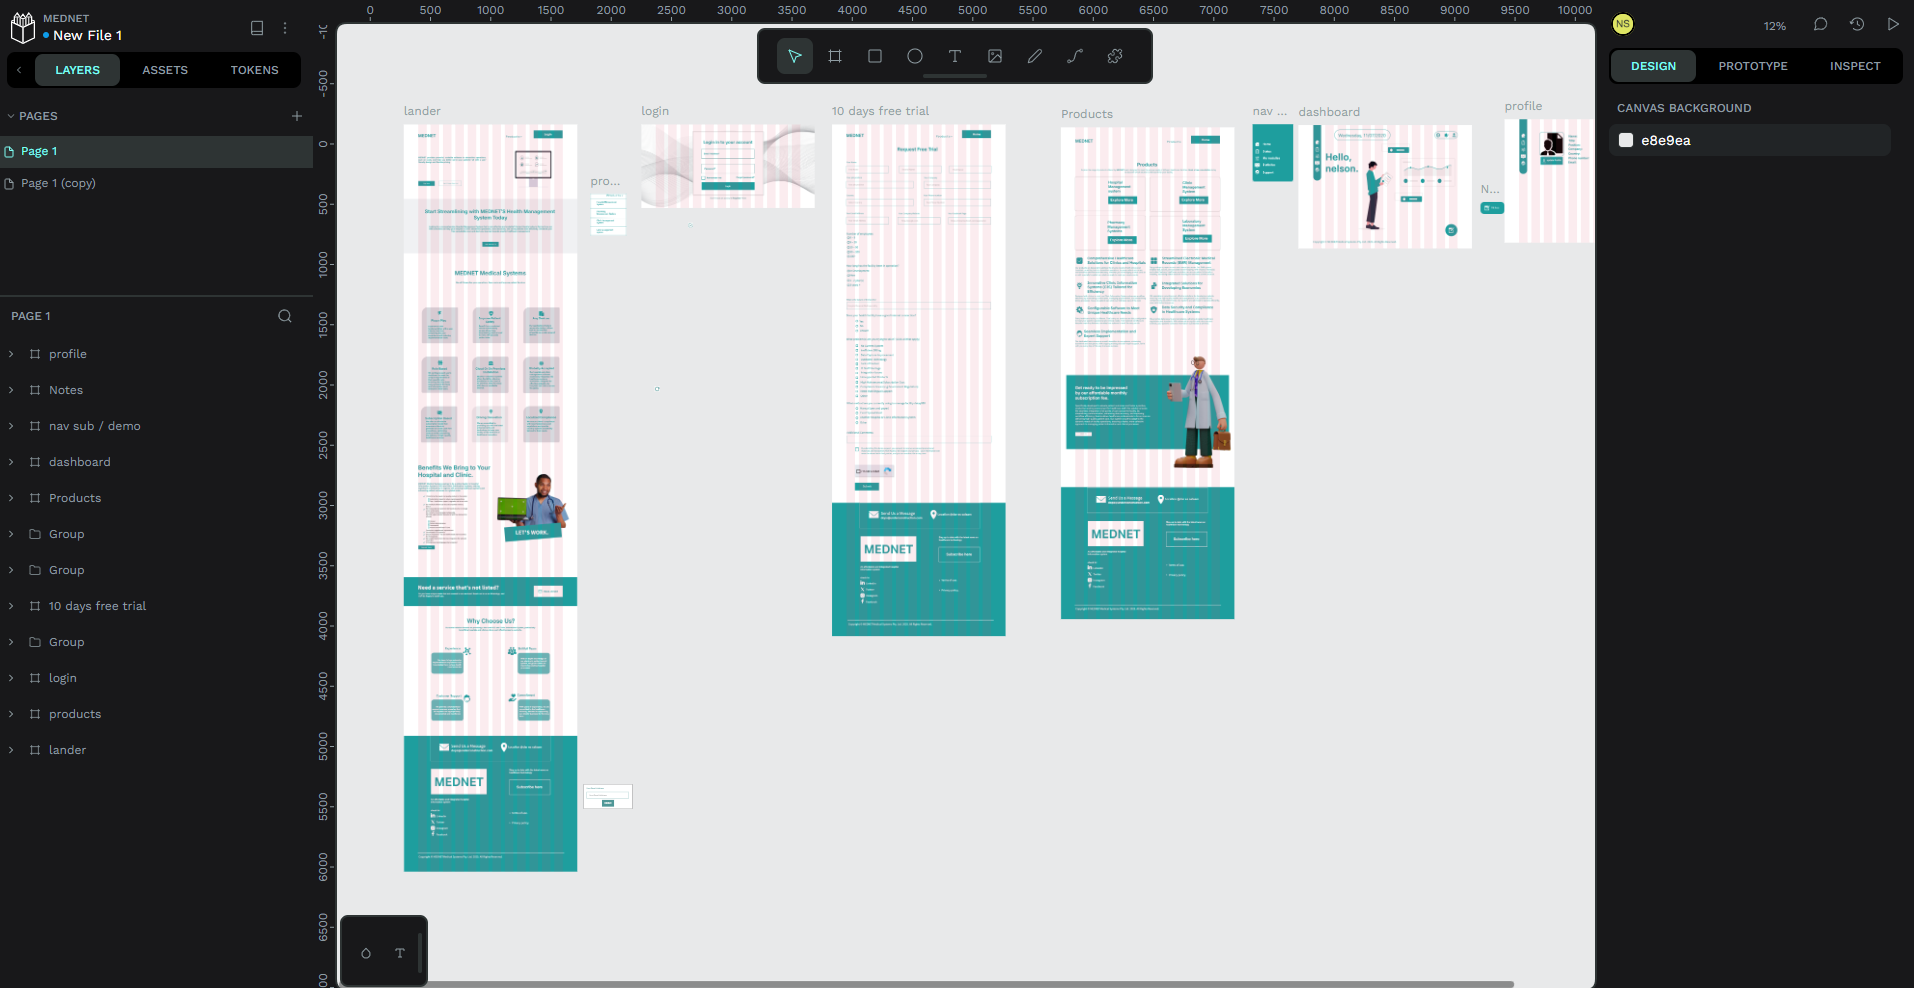Select the login layer
This screenshot has width=1914, height=988.
[x=63, y=678]
